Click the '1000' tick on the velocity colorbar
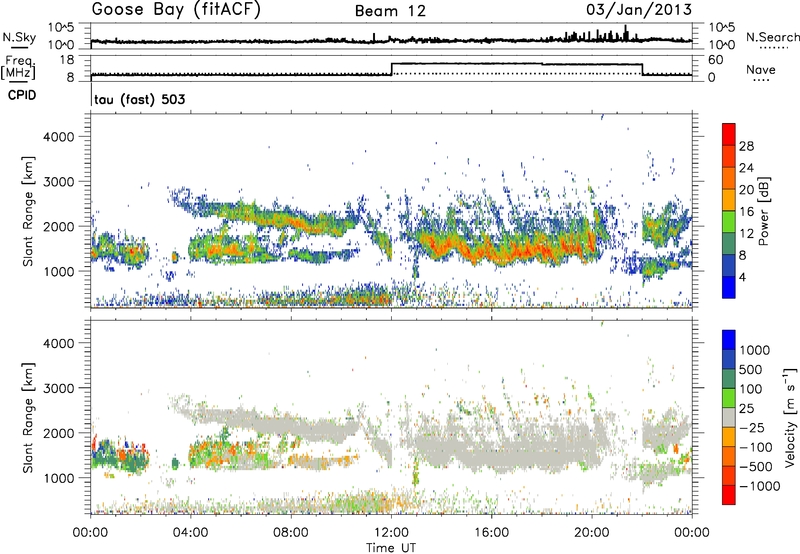The image size is (800, 554). click(x=754, y=350)
